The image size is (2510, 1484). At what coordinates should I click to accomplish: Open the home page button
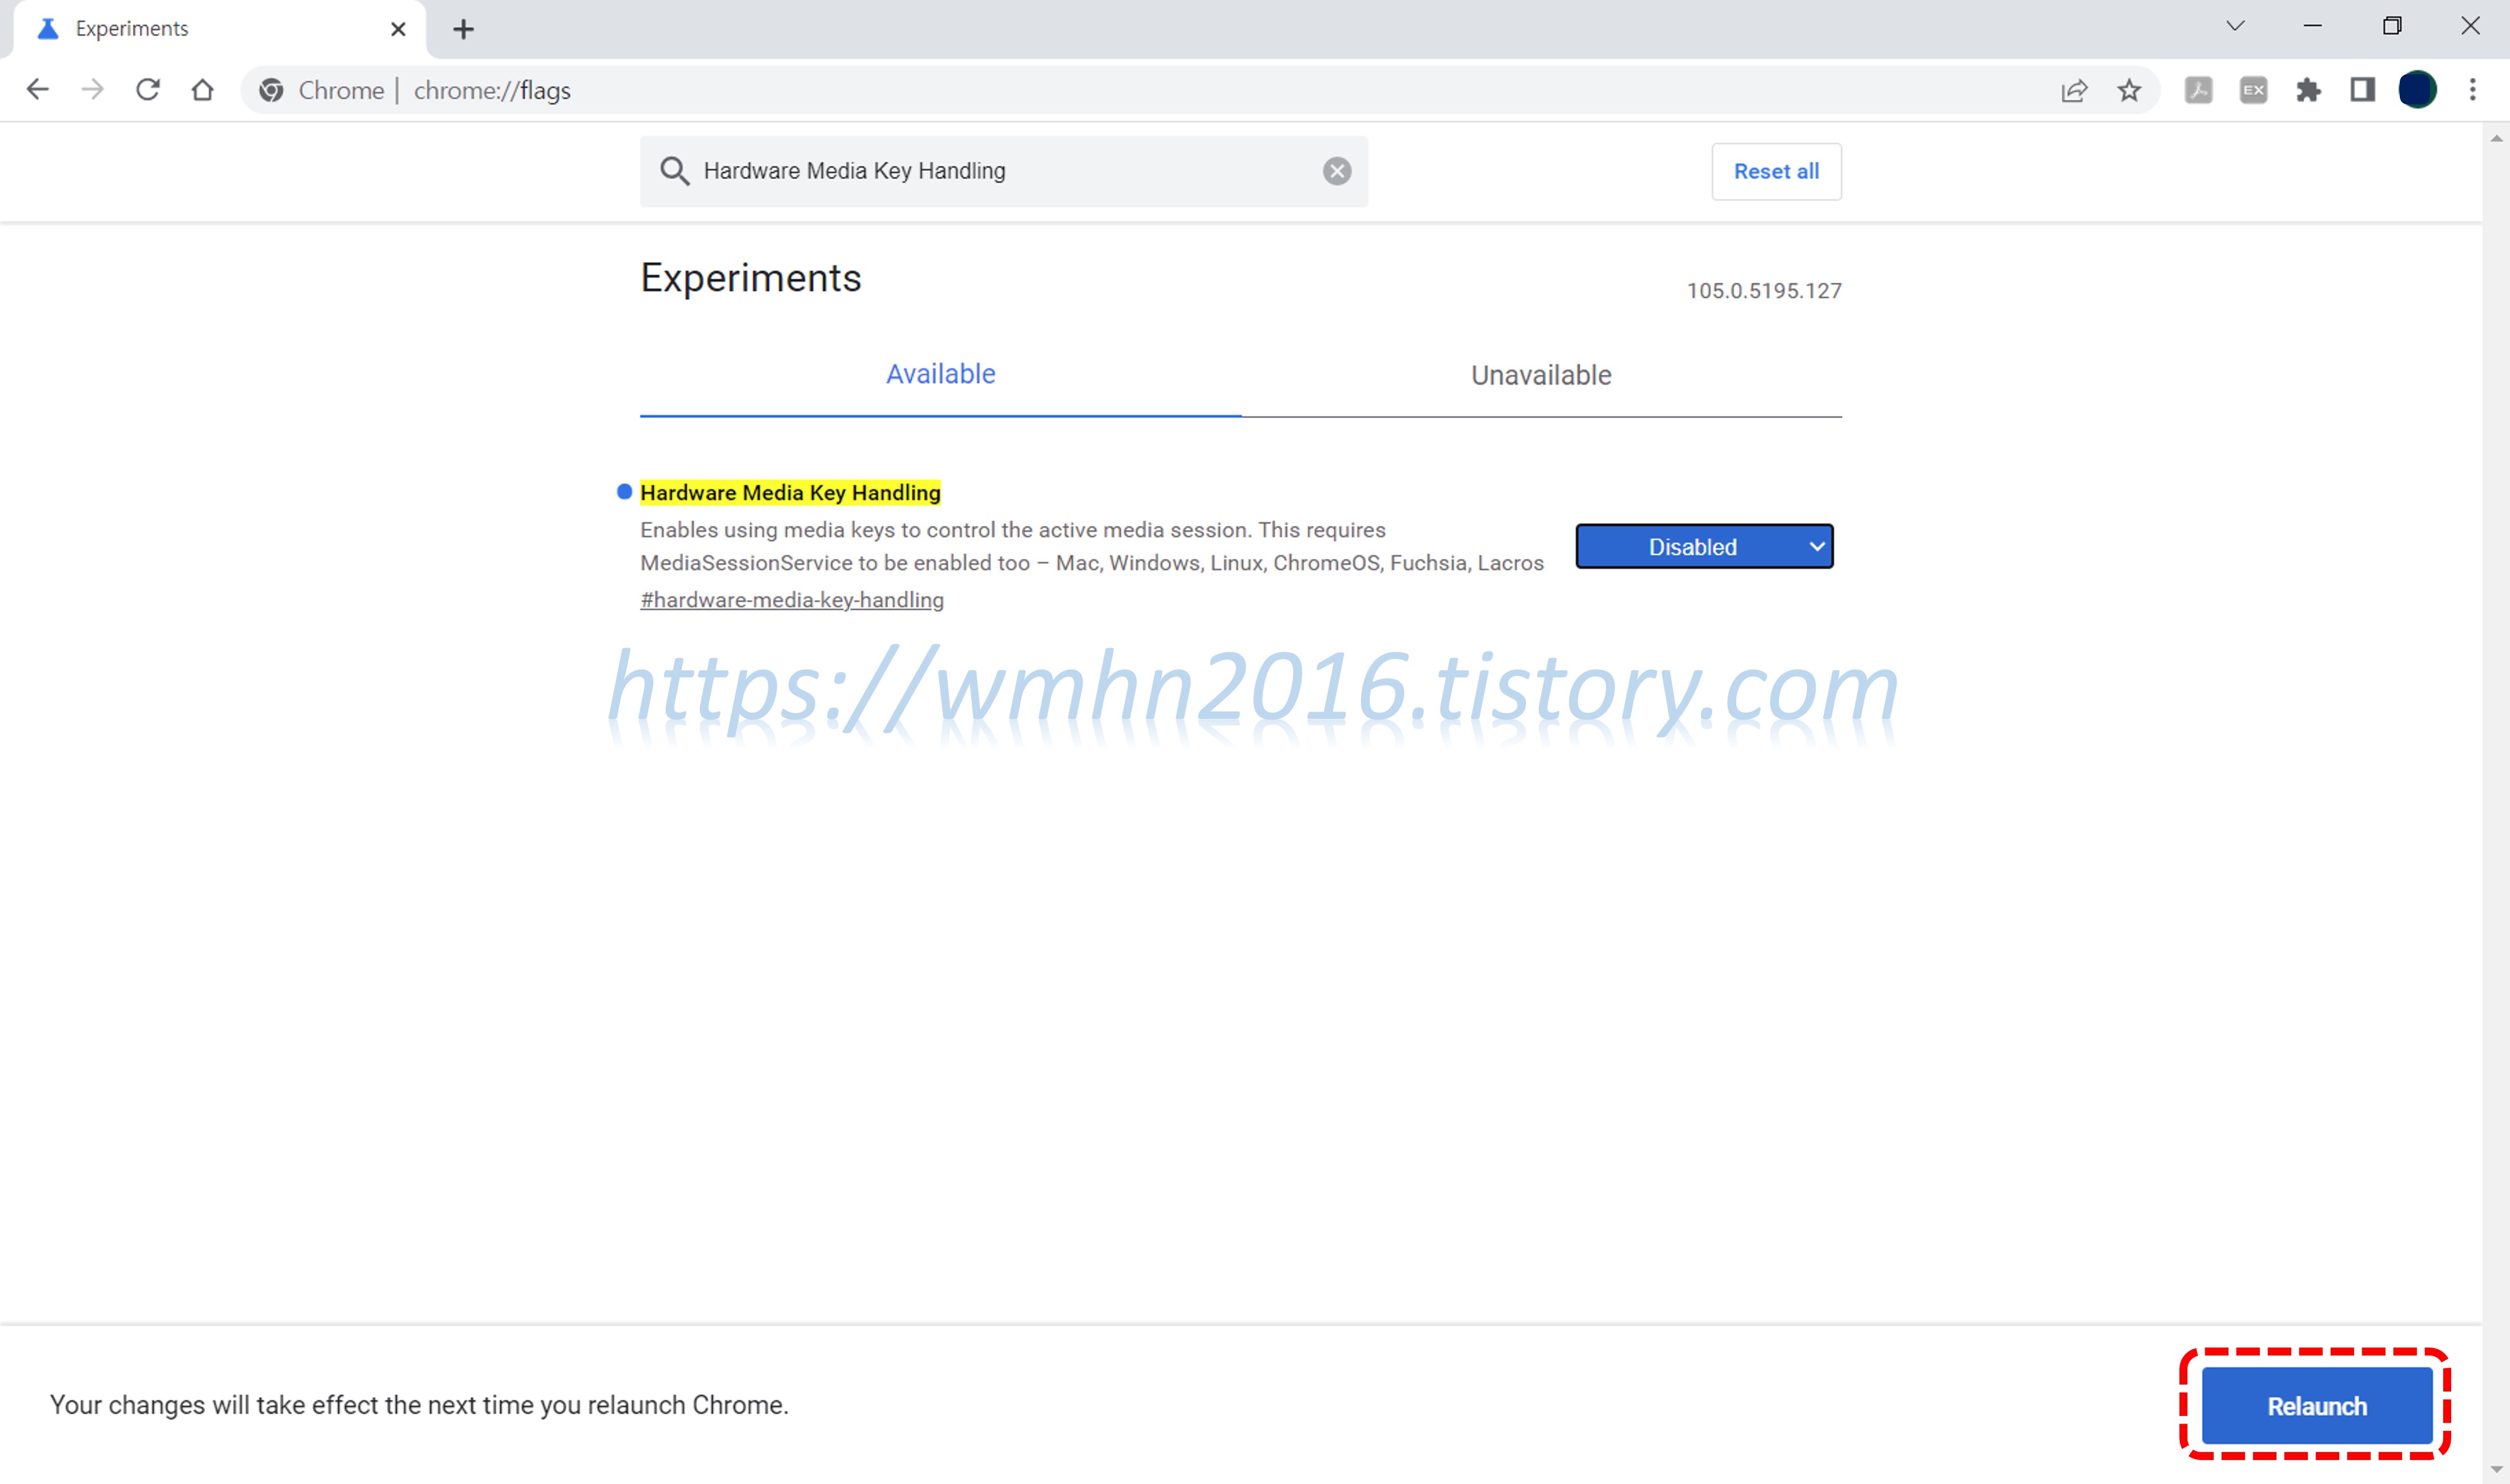pyautogui.click(x=203, y=90)
